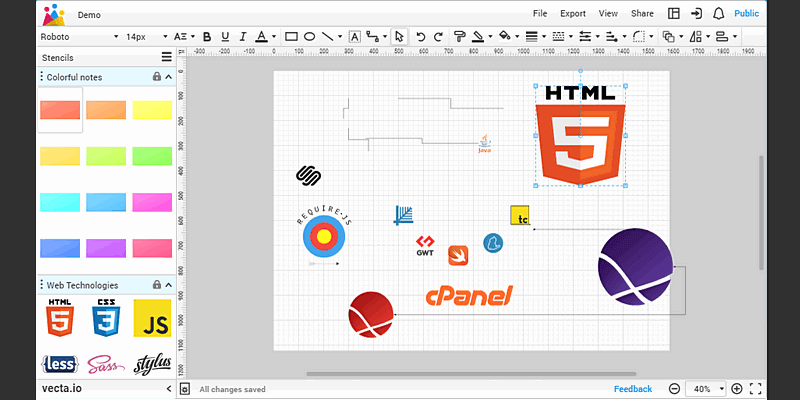
Task: Click the undo arrow icon
Action: (x=420, y=37)
